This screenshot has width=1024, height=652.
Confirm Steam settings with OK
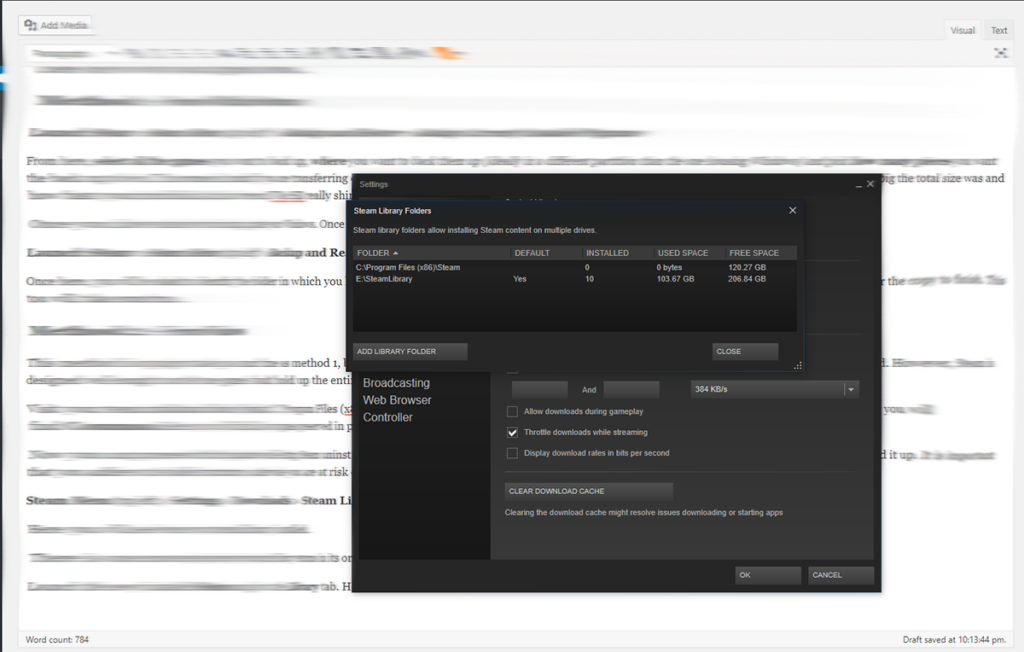pos(767,574)
